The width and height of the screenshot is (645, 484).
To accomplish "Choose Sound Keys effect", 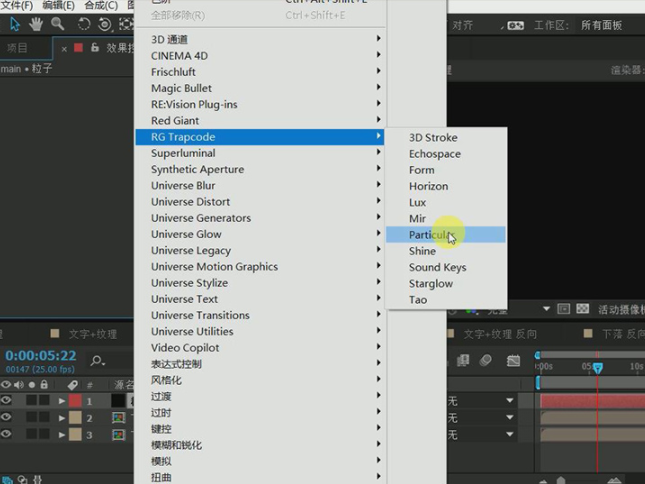I will (x=445, y=267).
